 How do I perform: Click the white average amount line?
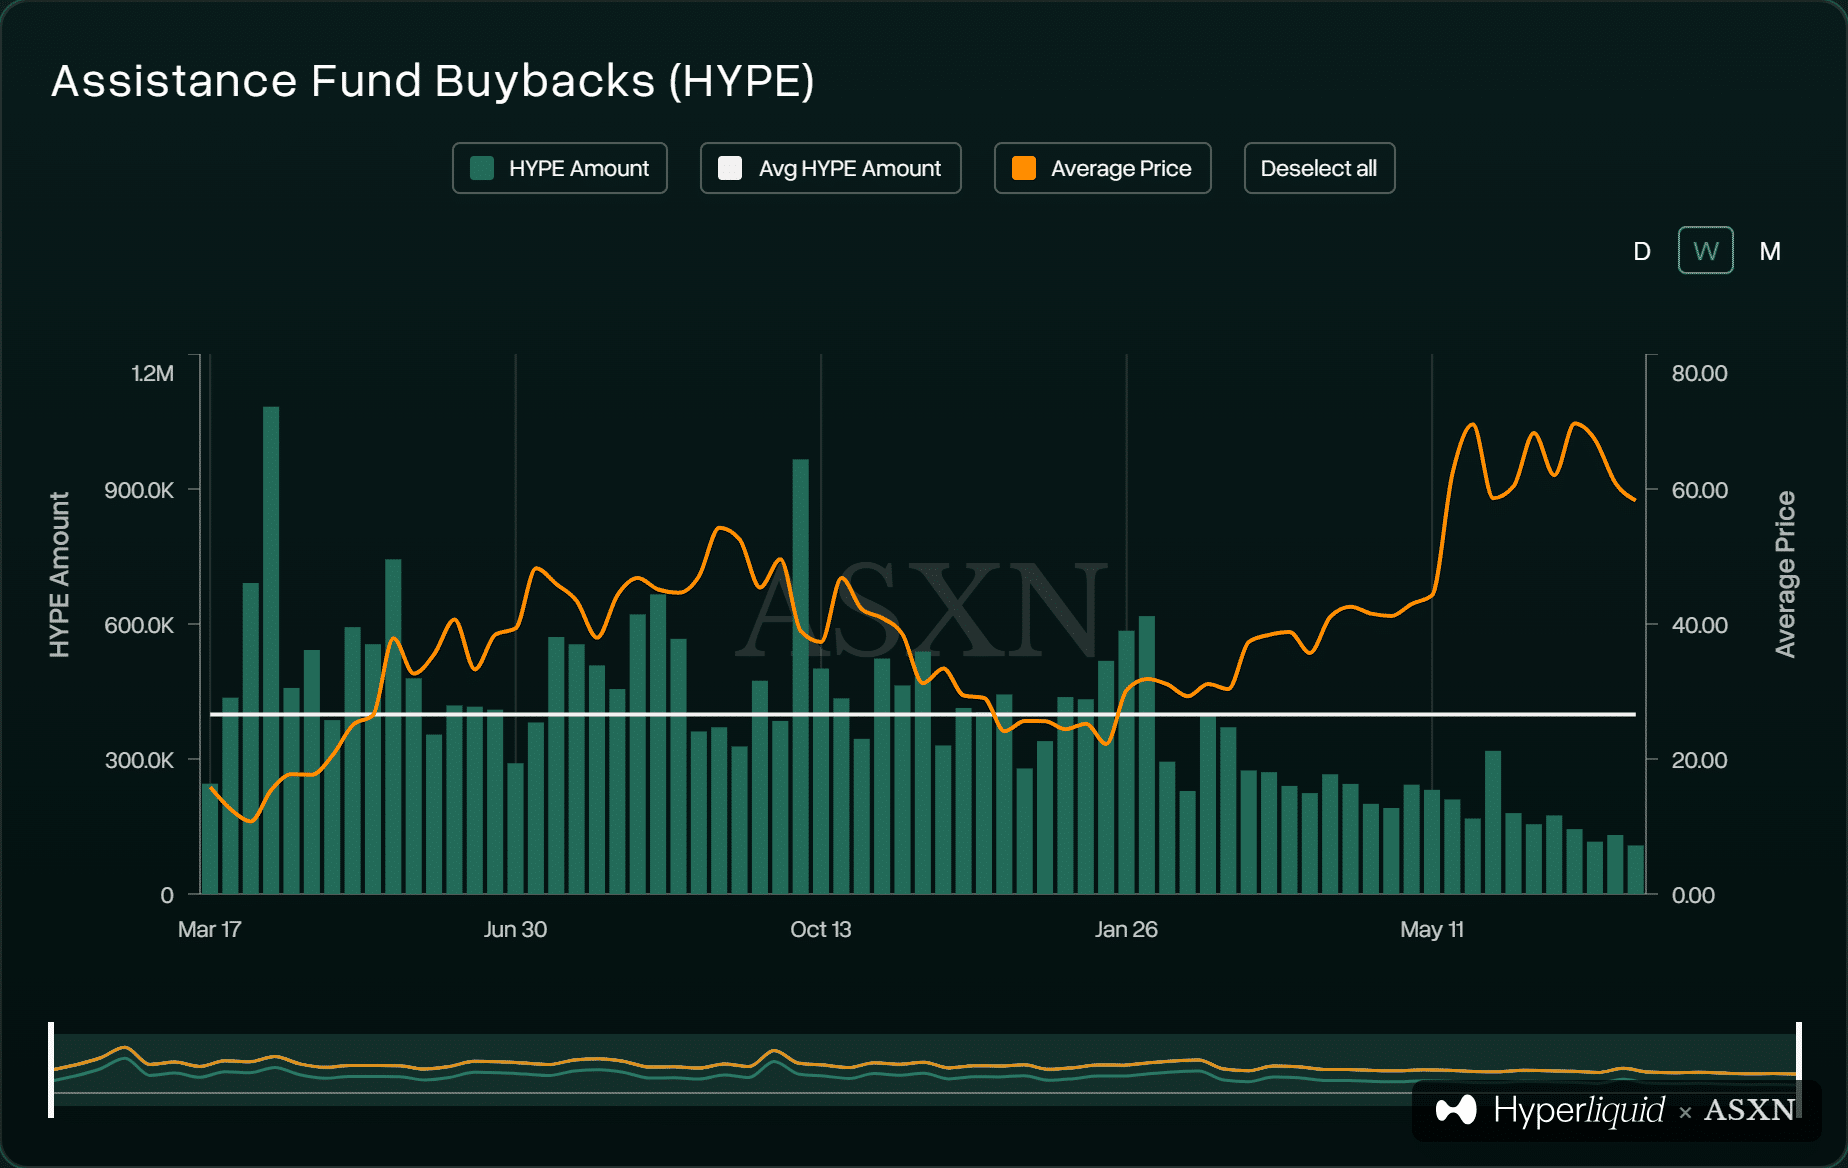point(922,714)
